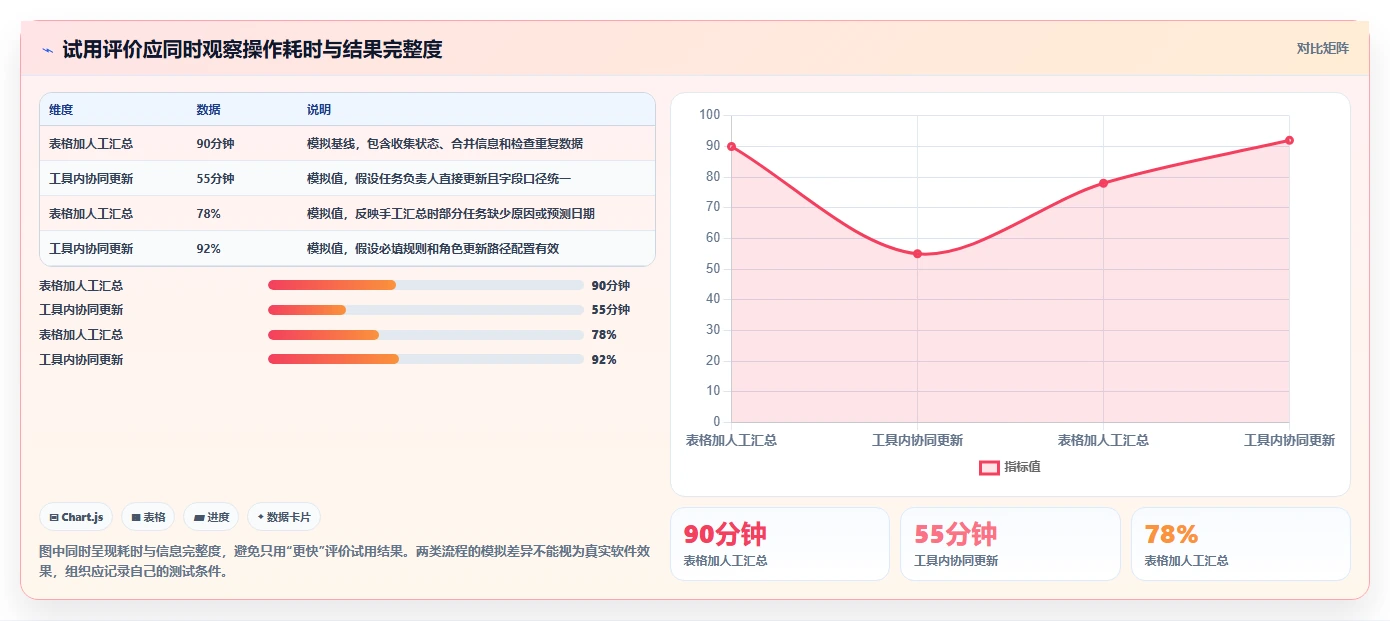Toggle the 指标值 legend label
Screen dimensions: 1390x621
pyautogui.click(x=1022, y=467)
